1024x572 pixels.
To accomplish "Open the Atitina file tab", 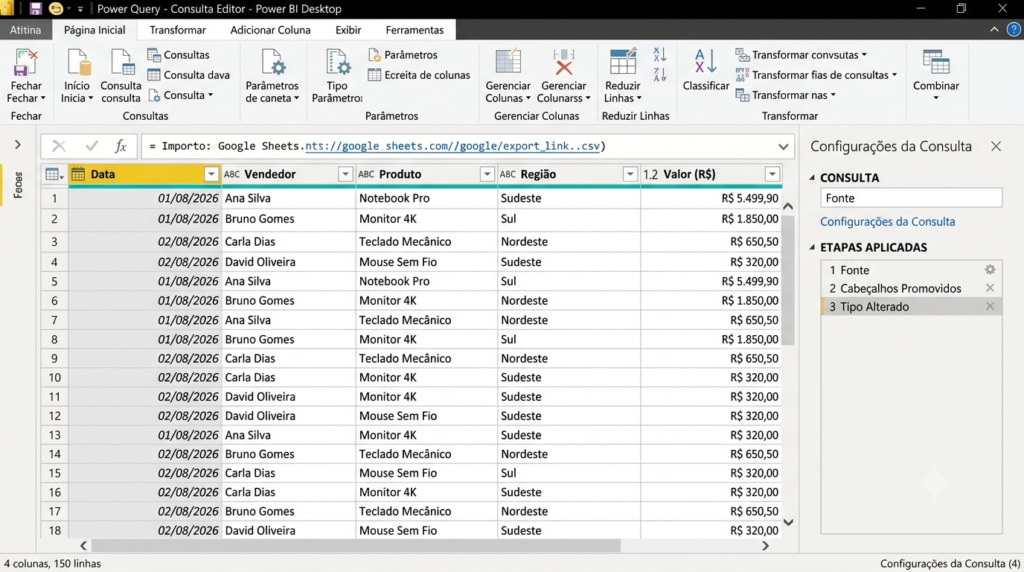I will click(25, 30).
